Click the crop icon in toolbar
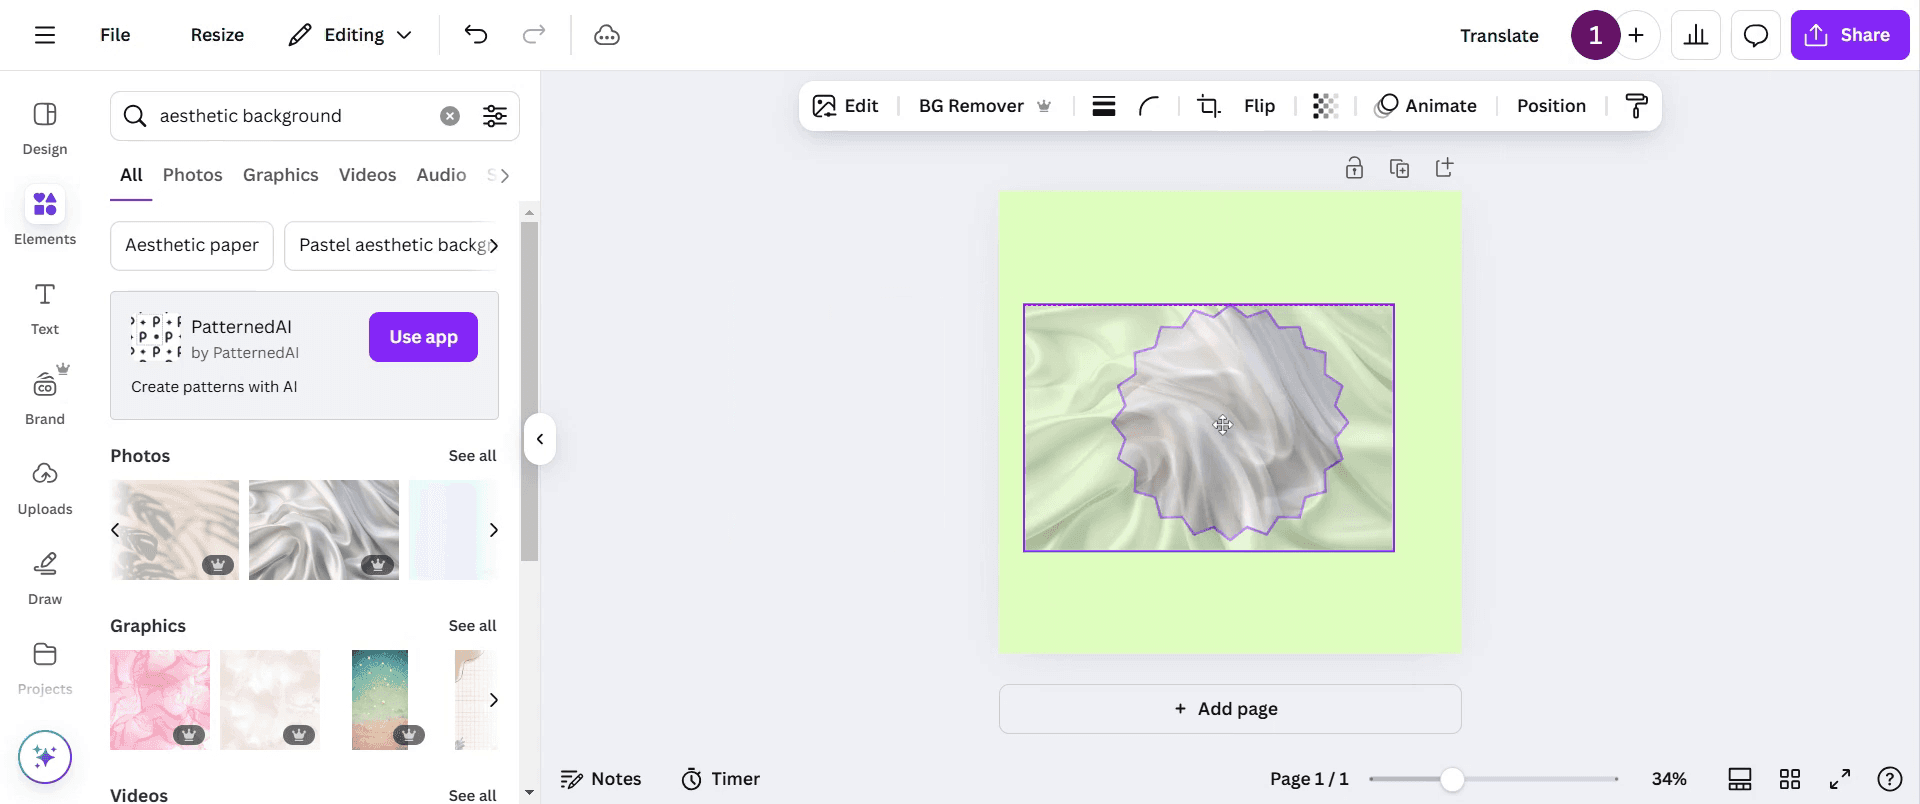This screenshot has height=804, width=1920. point(1209,106)
